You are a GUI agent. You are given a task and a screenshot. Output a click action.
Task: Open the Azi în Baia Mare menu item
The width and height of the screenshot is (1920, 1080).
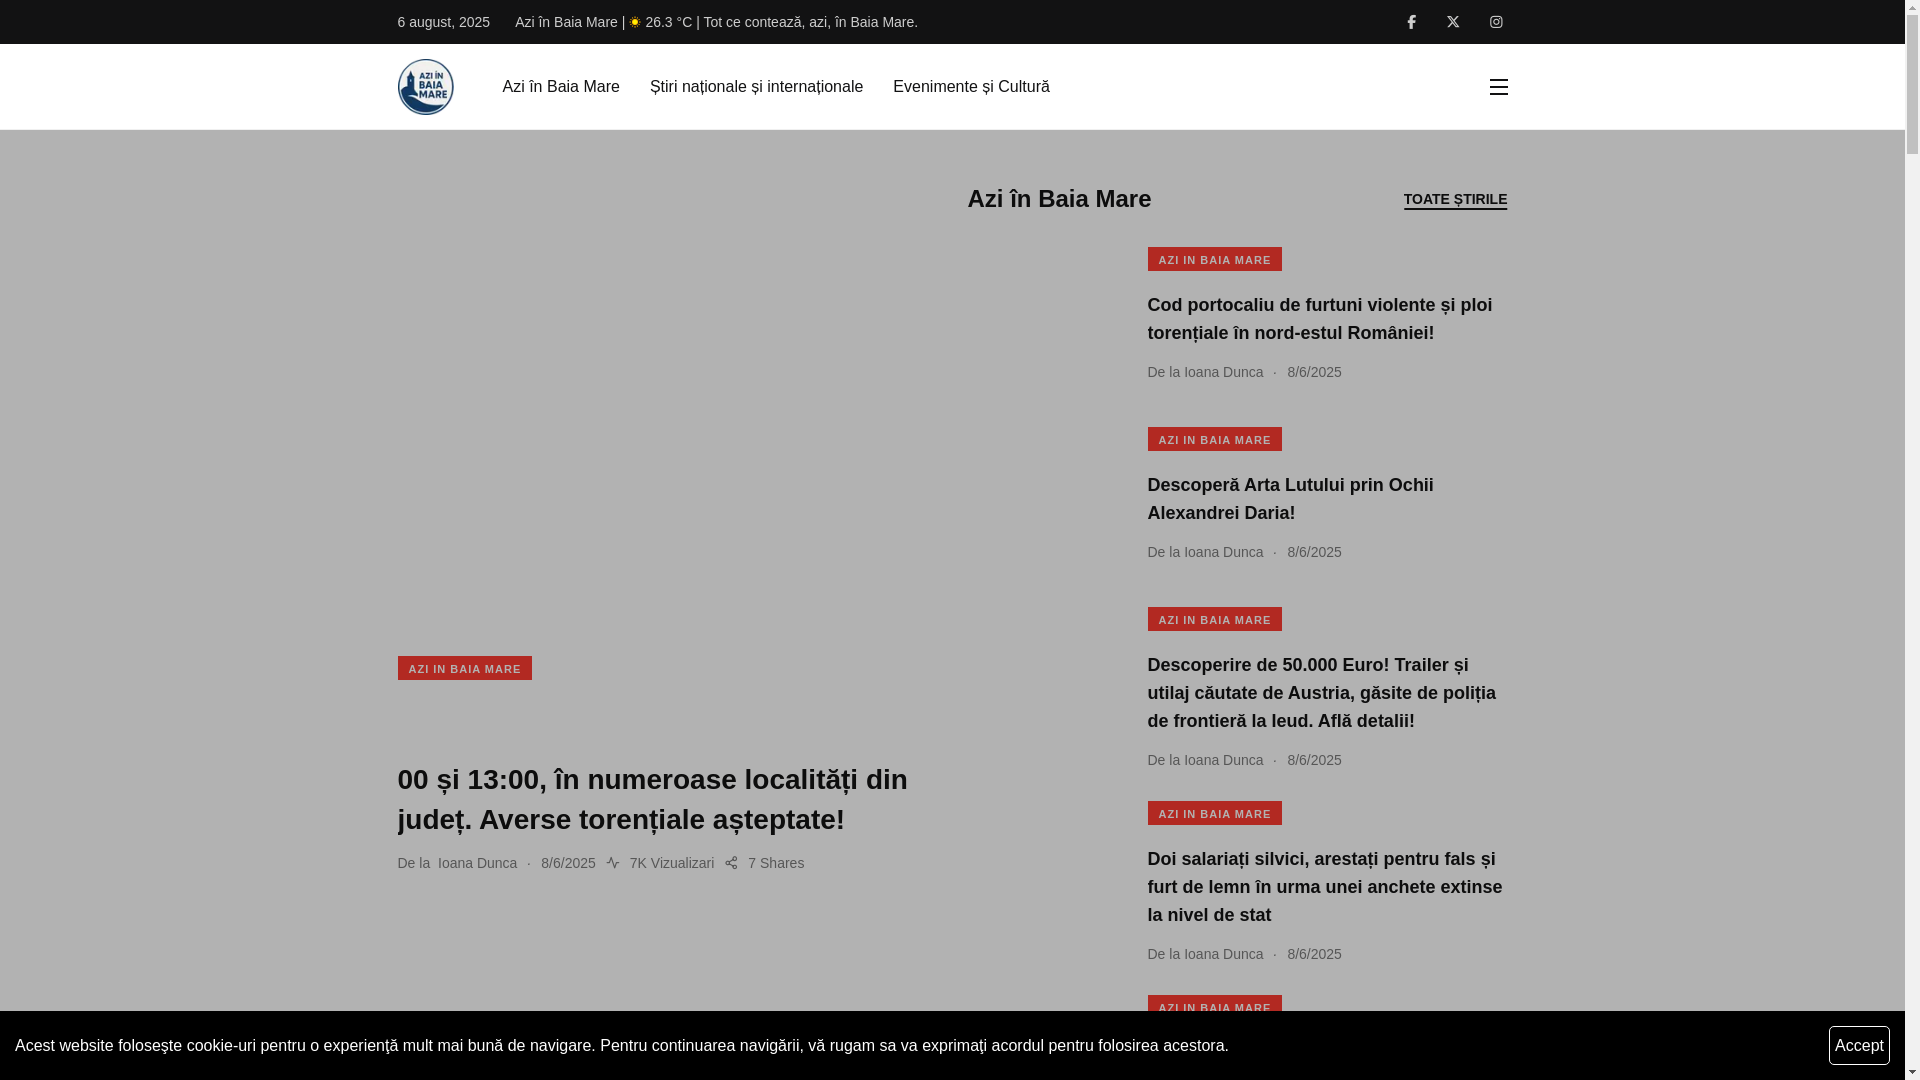561,87
